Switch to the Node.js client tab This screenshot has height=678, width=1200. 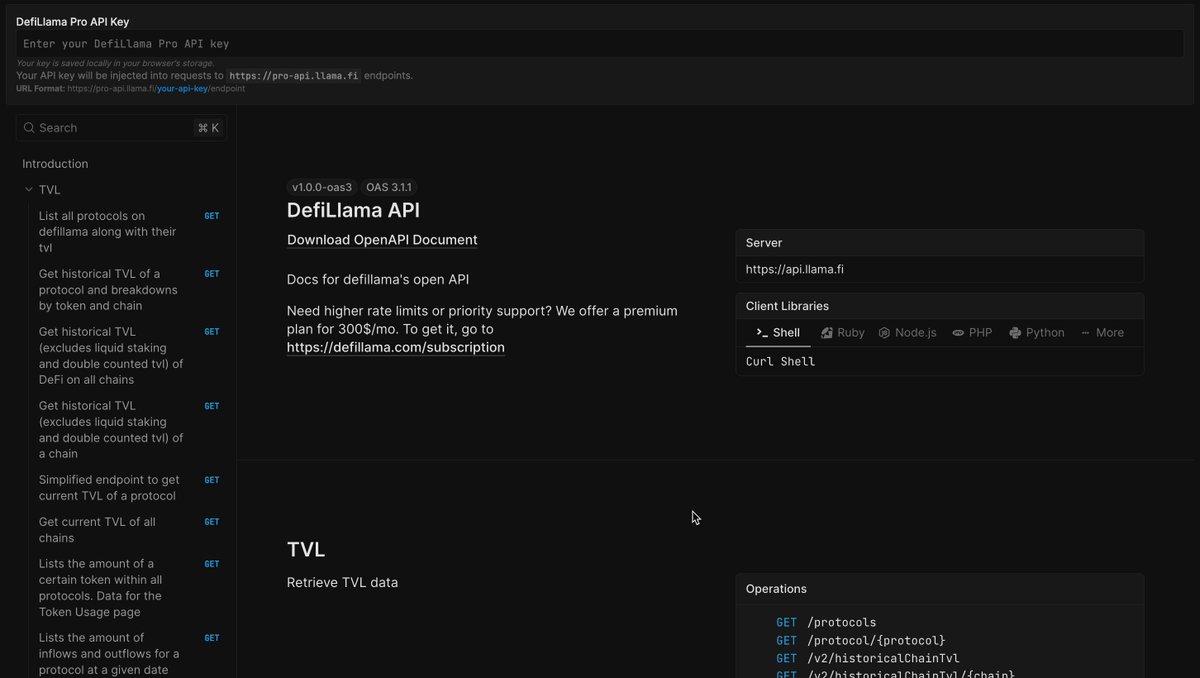tap(907, 333)
